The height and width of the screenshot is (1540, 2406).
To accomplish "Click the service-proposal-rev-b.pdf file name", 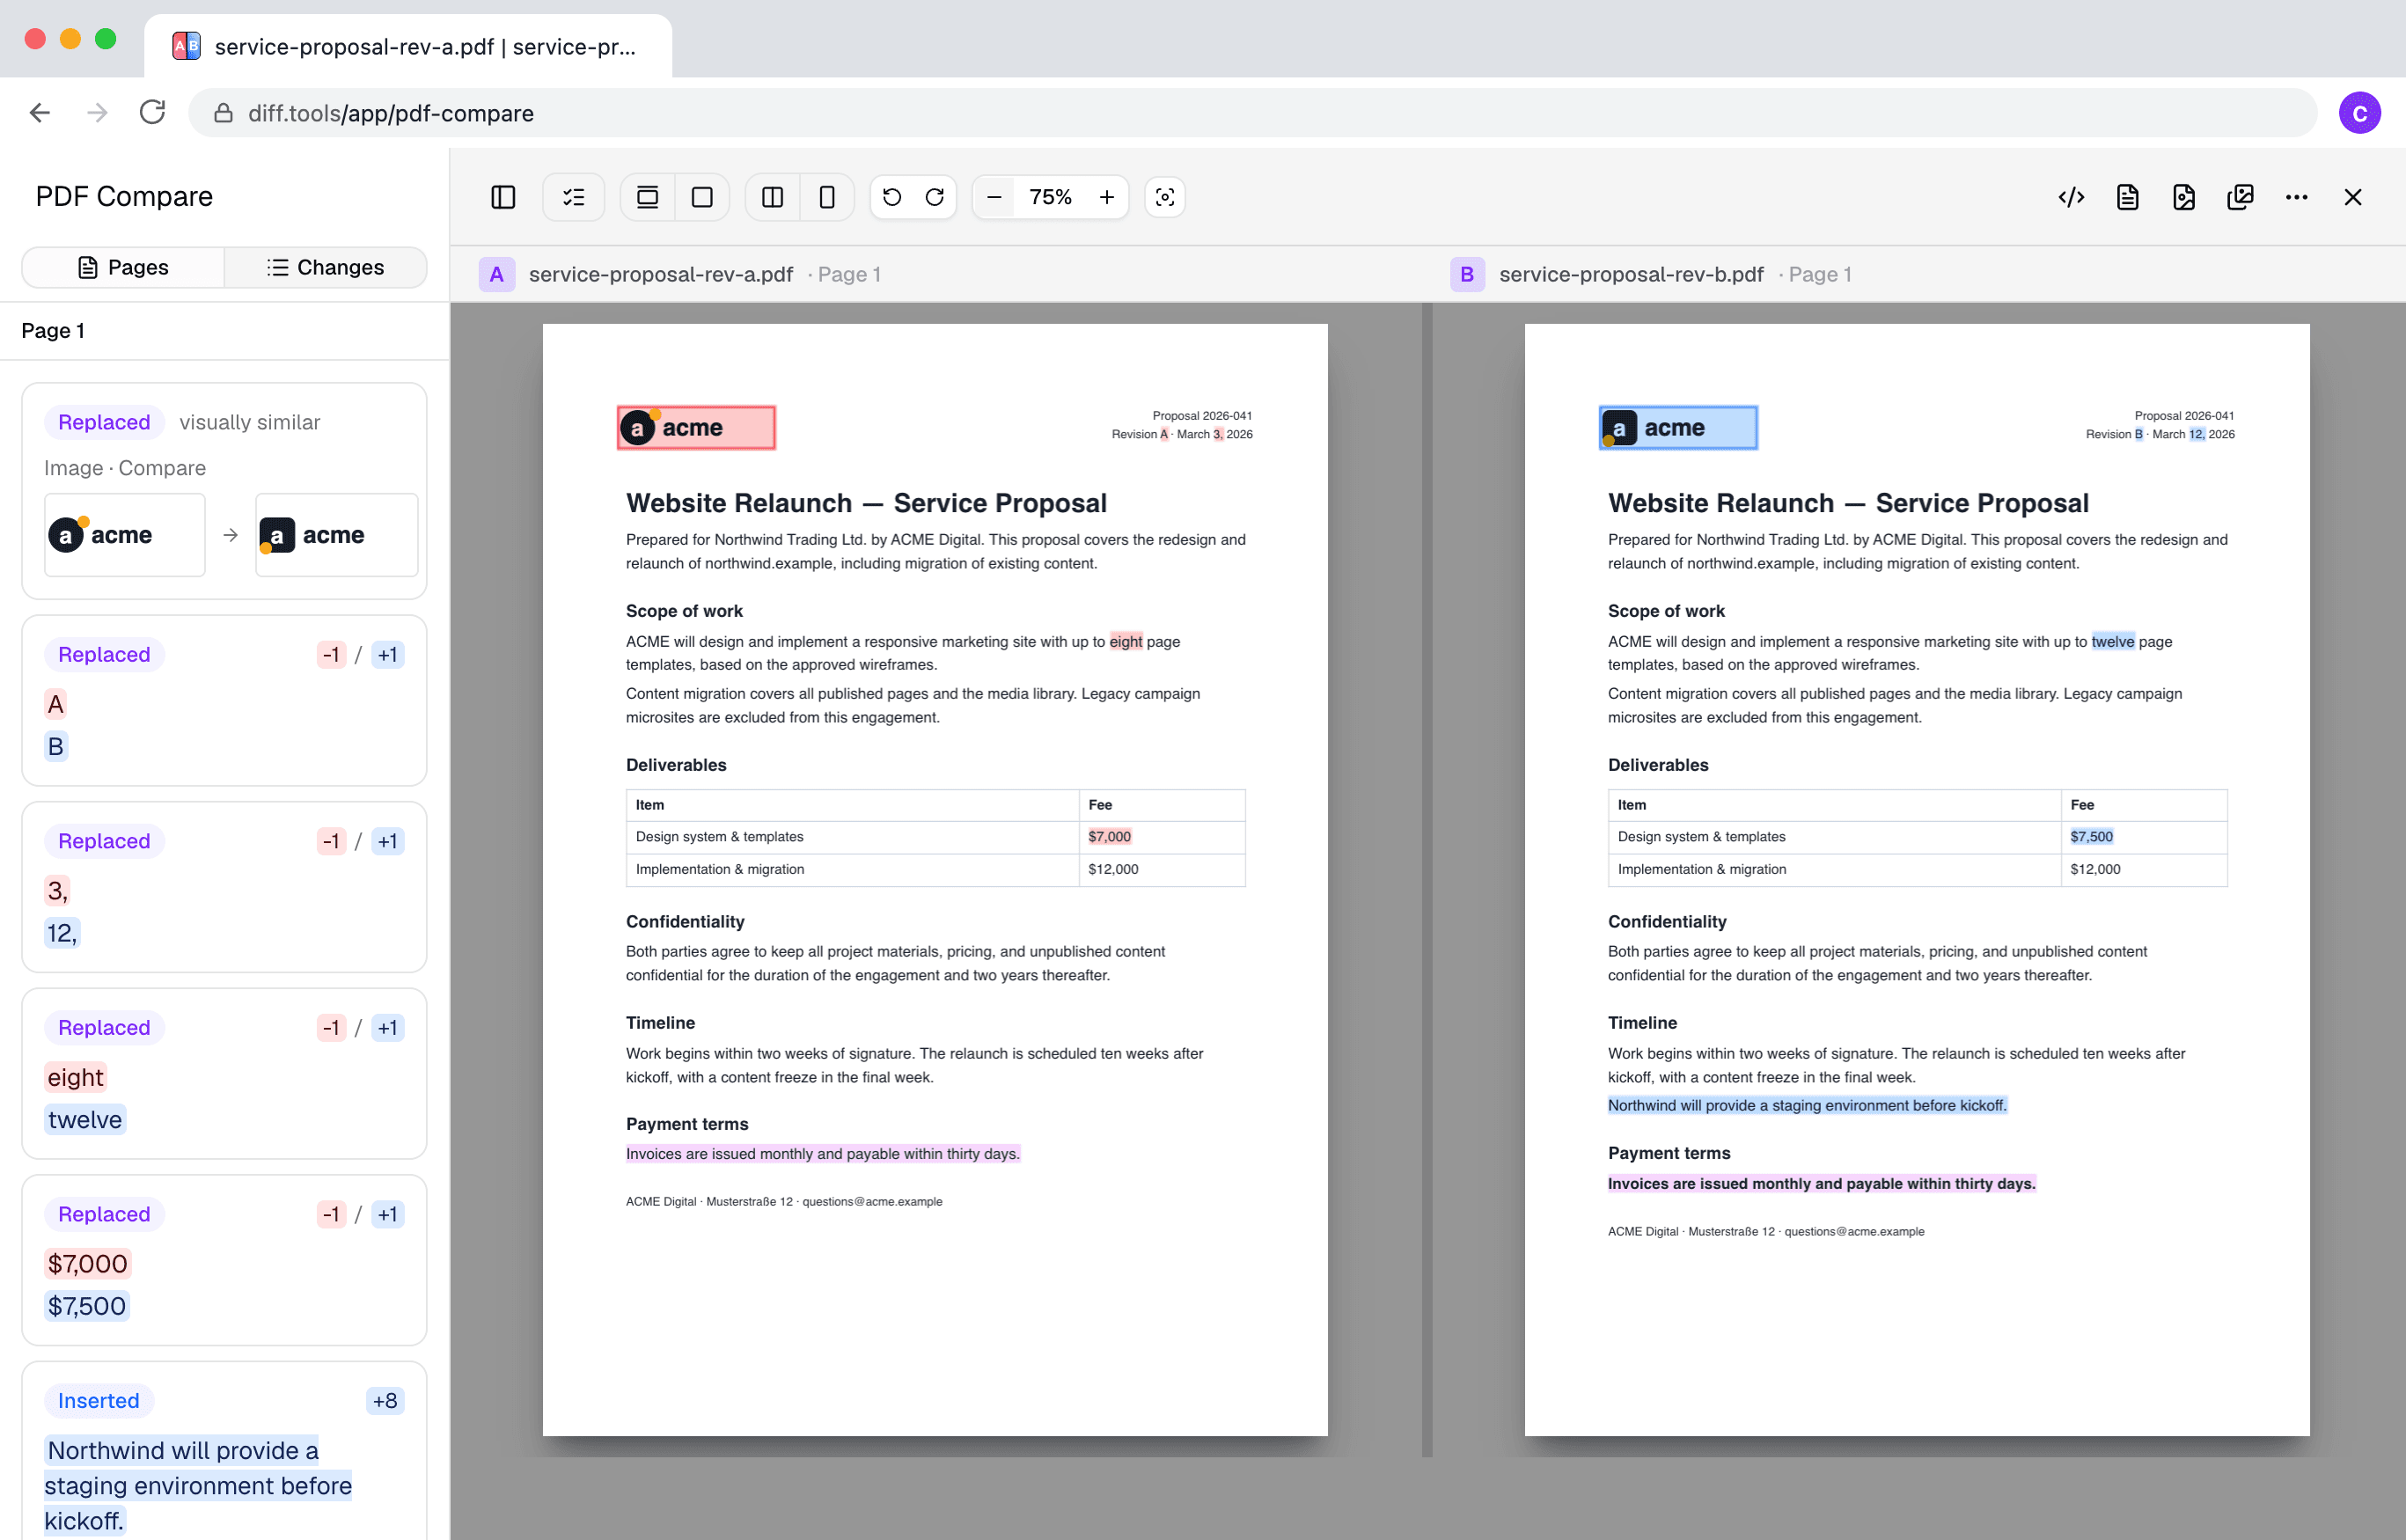I will pyautogui.click(x=1631, y=274).
